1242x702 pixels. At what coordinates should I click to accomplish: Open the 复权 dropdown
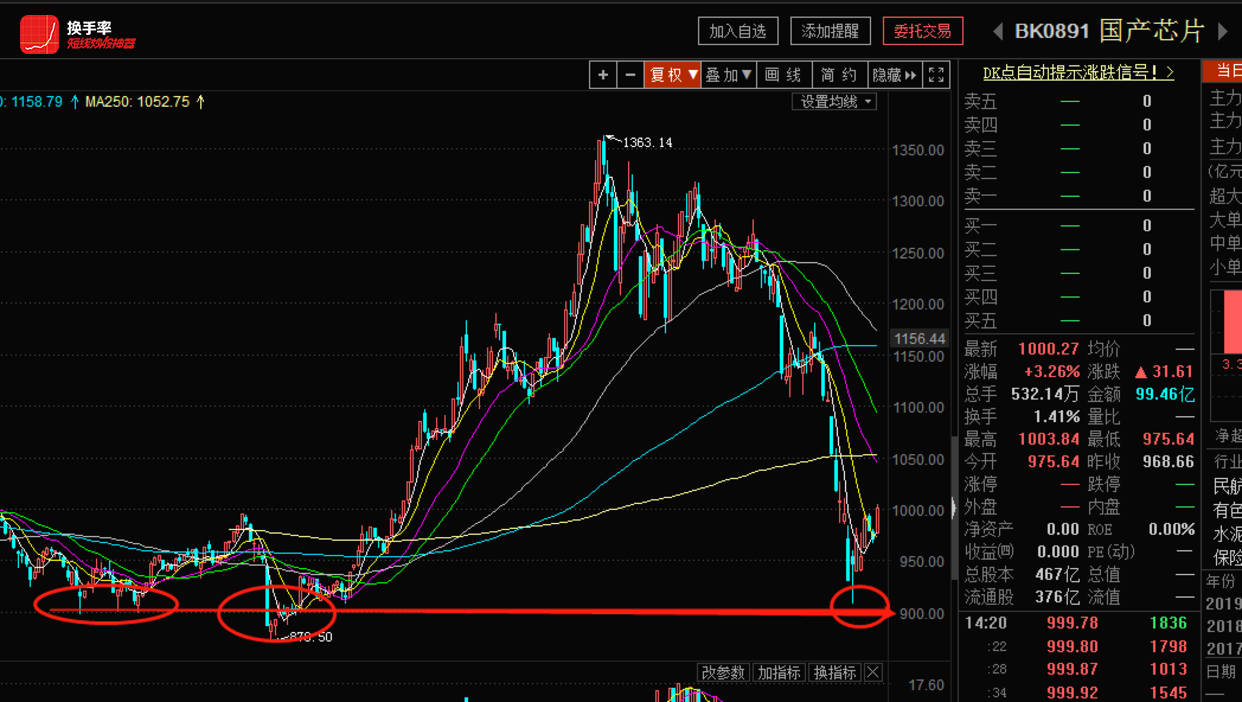click(672, 75)
